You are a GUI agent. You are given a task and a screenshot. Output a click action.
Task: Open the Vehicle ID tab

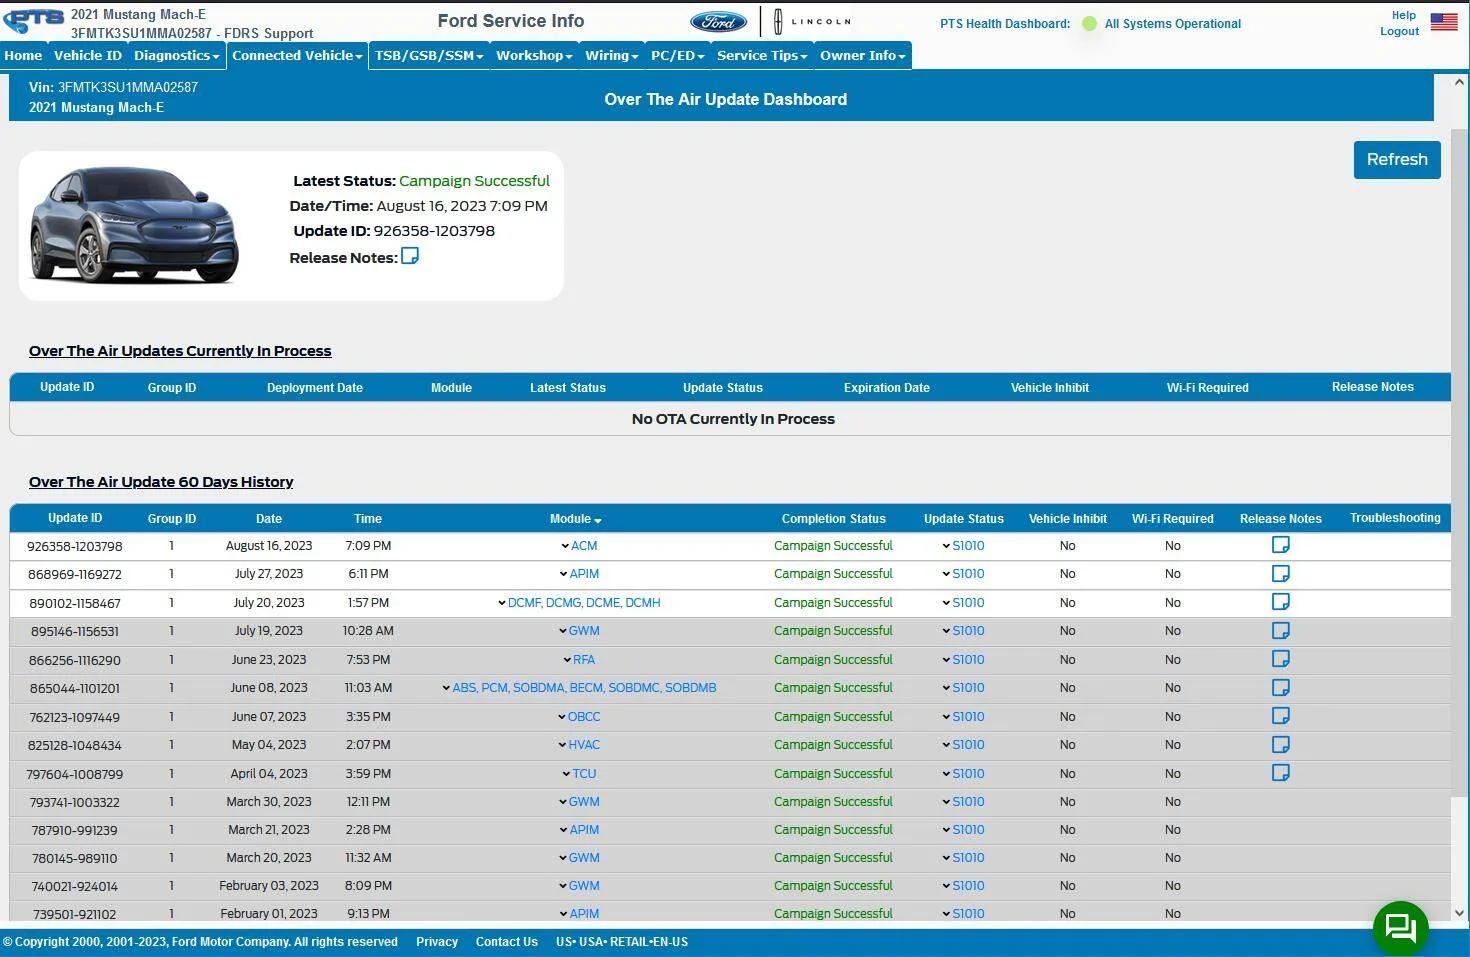point(87,56)
